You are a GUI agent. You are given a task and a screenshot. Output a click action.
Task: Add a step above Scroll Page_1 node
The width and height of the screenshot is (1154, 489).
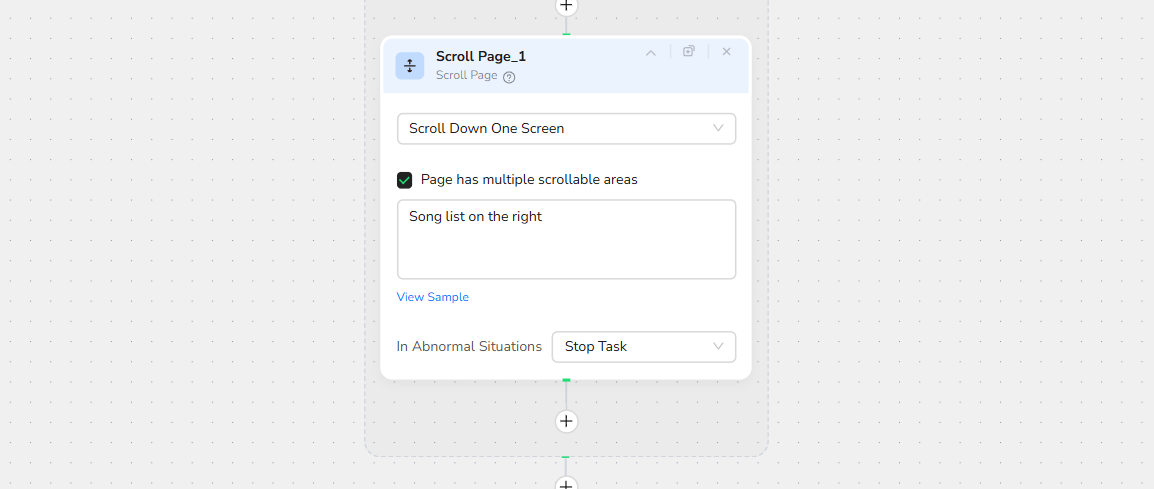pos(566,6)
